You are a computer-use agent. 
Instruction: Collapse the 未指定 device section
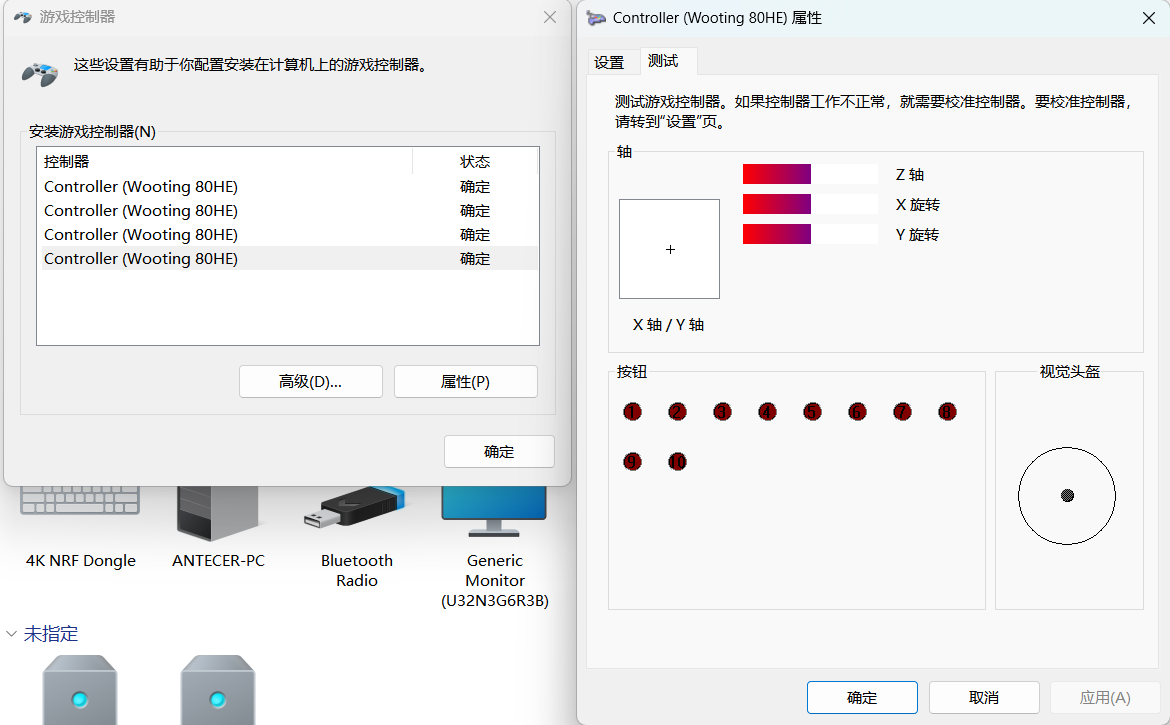pyautogui.click(x=12, y=633)
